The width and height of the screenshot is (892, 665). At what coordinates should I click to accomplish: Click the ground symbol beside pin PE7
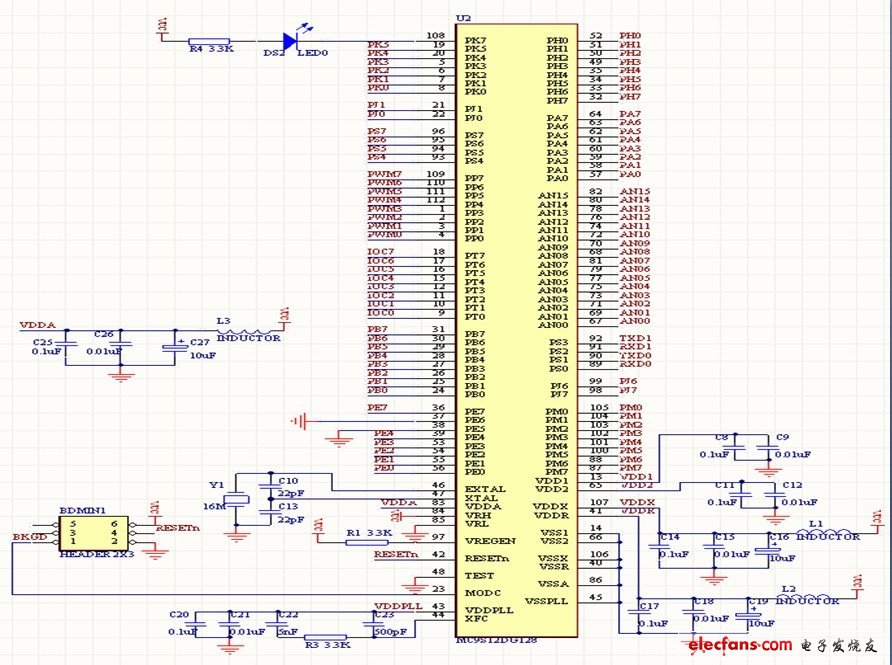[x=297, y=421]
